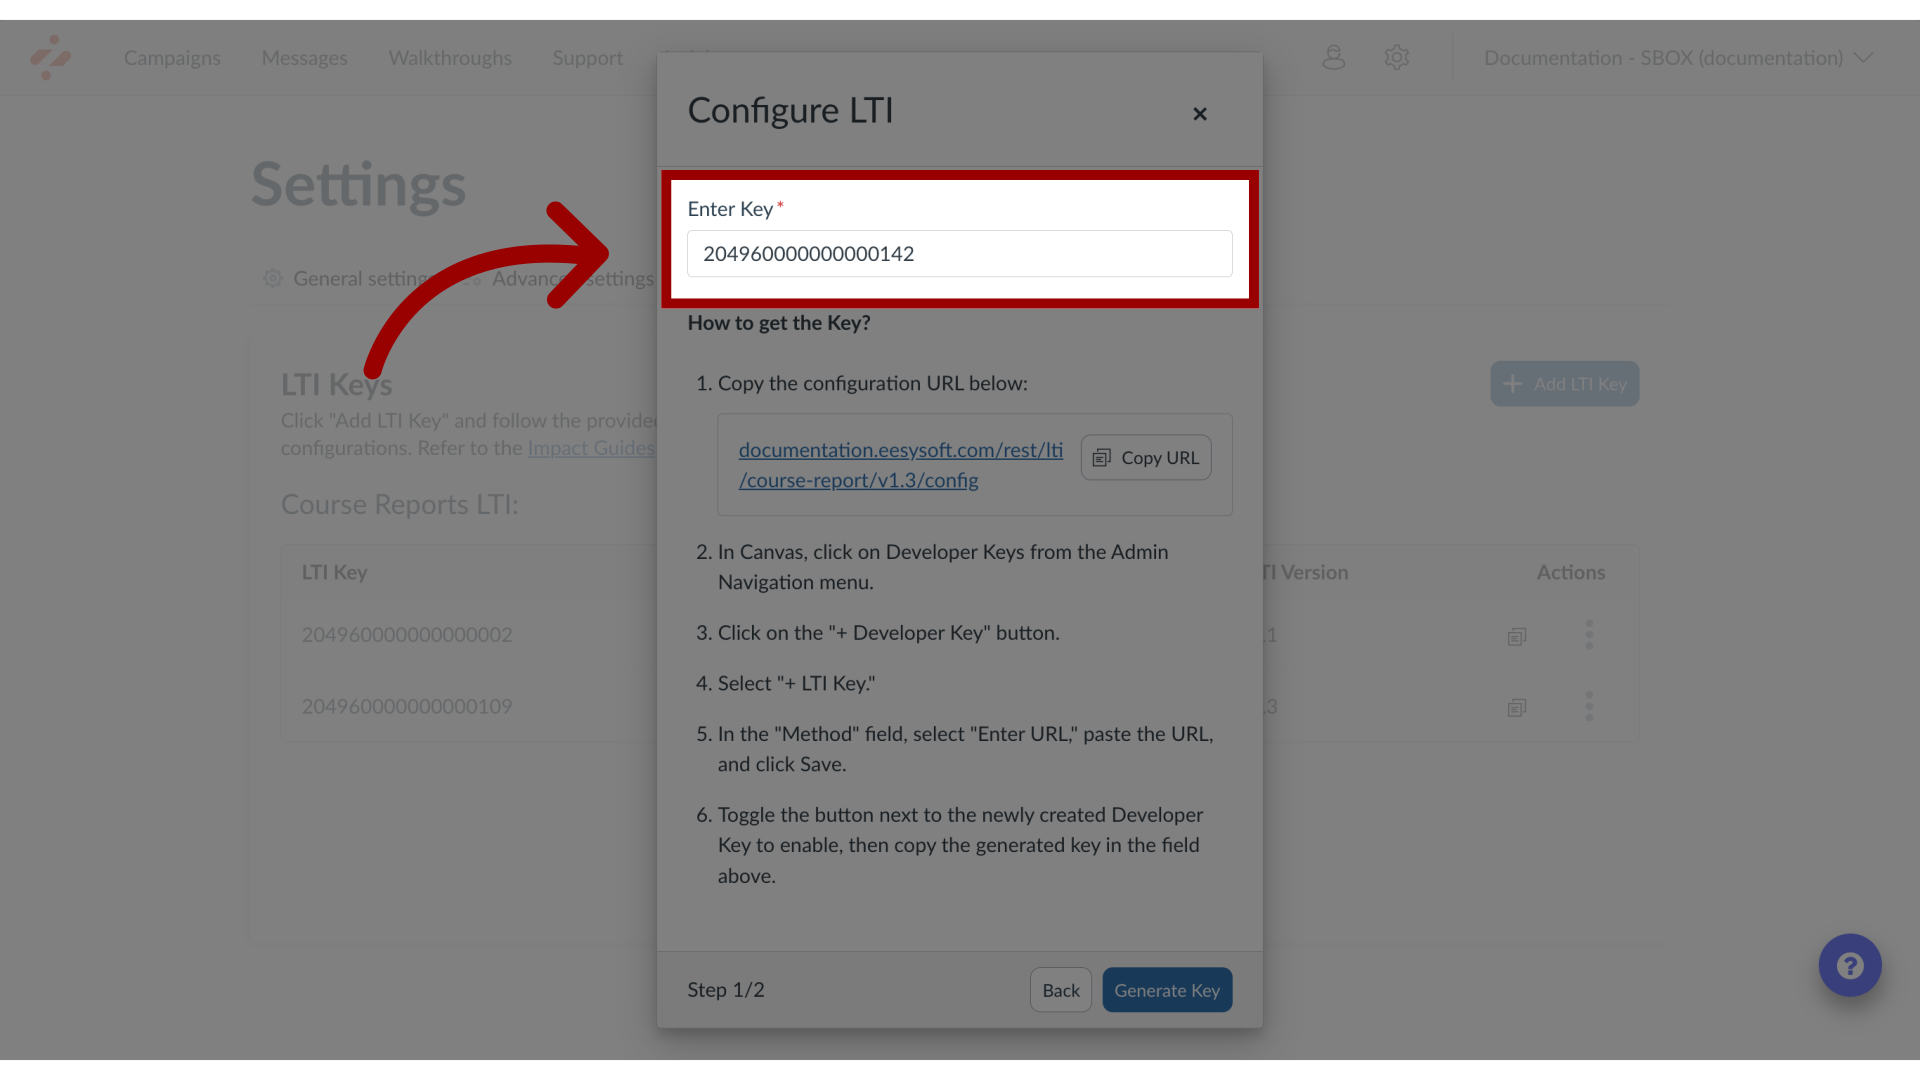Select the Walkthroughs menu item
The width and height of the screenshot is (1920, 1080).
coord(450,58)
